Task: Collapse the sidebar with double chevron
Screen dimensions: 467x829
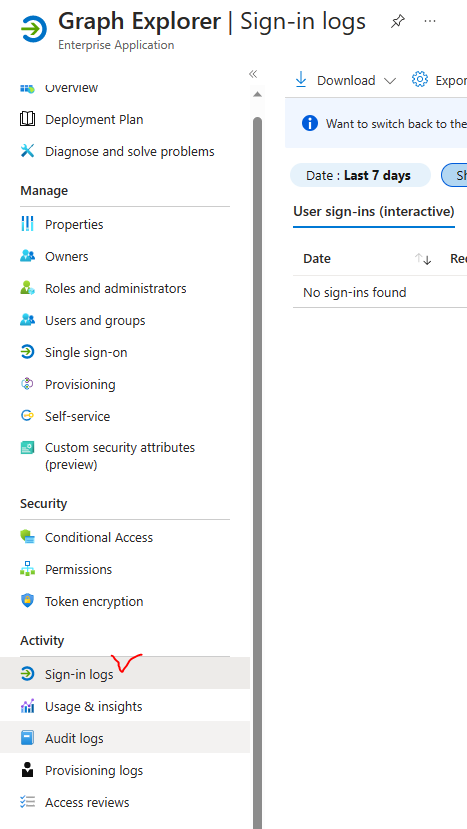Action: tap(253, 74)
